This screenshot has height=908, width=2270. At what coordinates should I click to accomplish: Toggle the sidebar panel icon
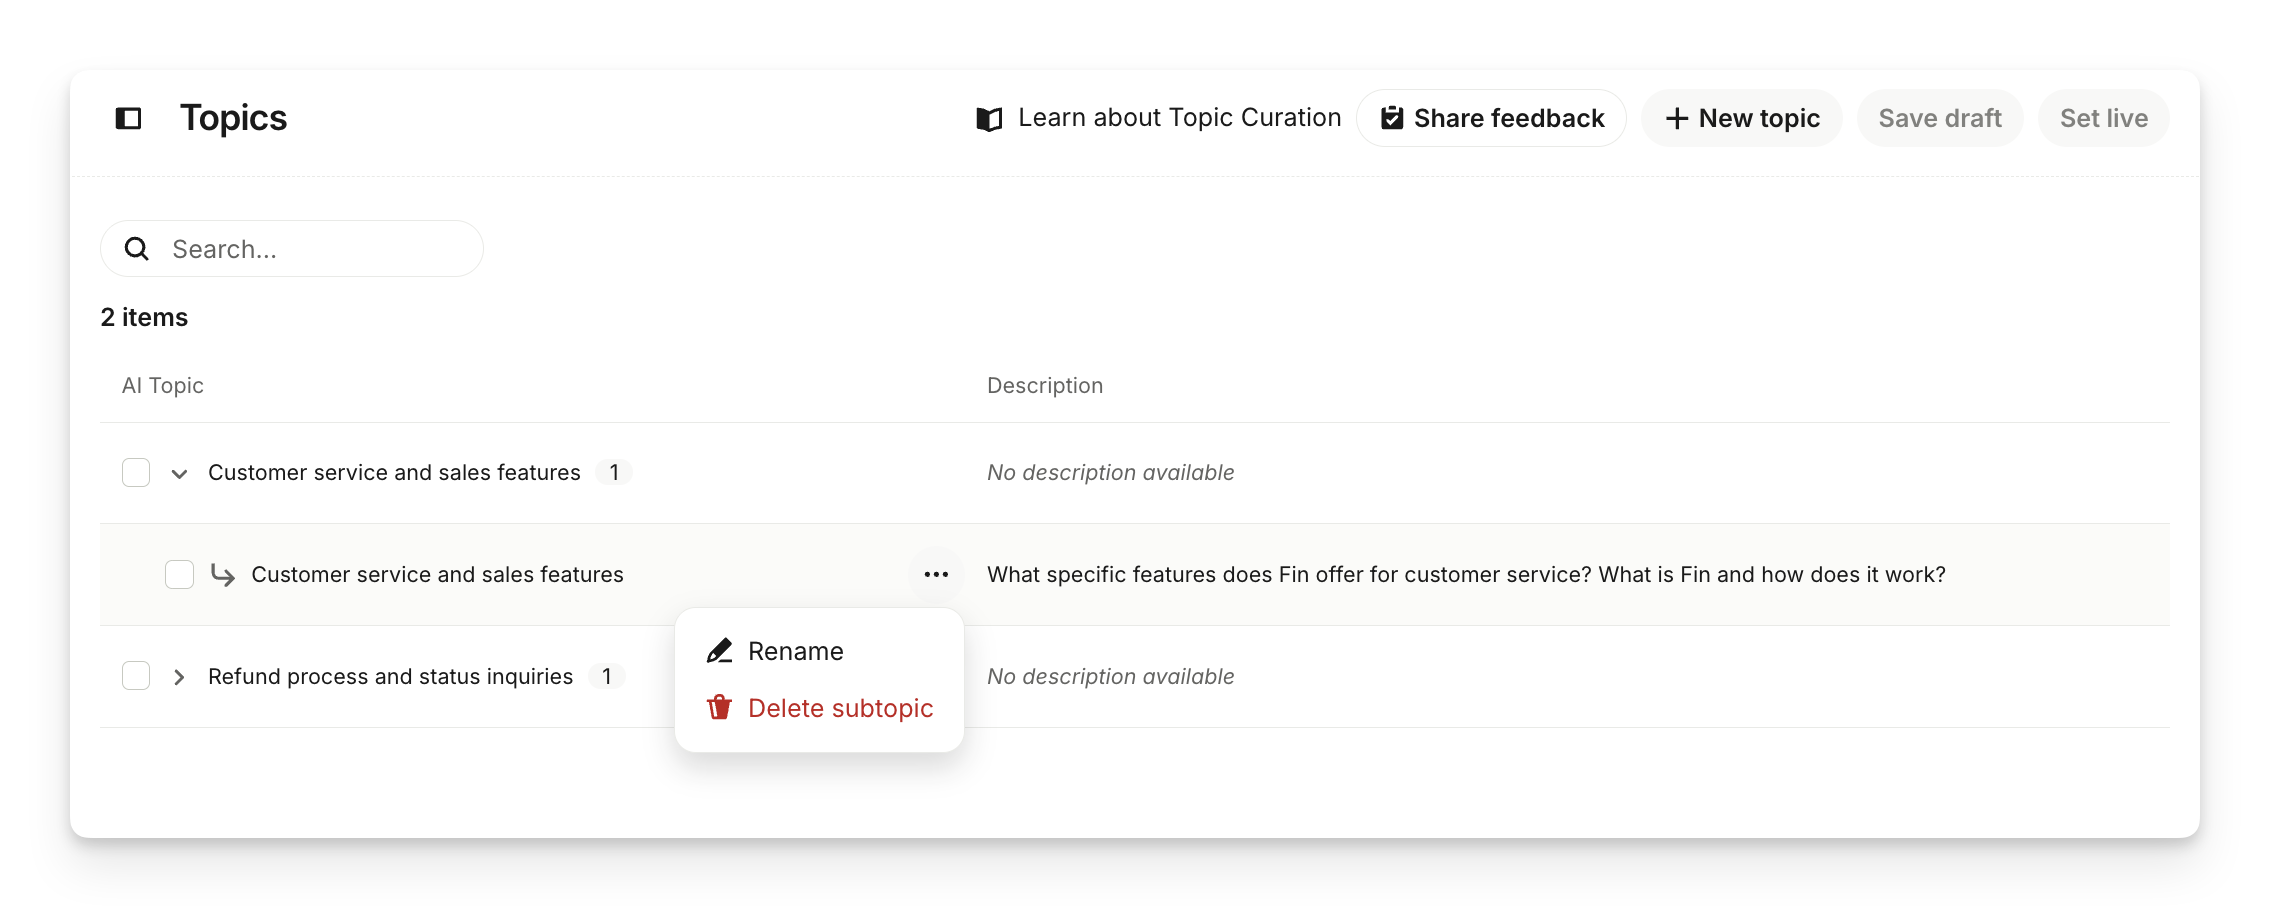pyautogui.click(x=129, y=119)
